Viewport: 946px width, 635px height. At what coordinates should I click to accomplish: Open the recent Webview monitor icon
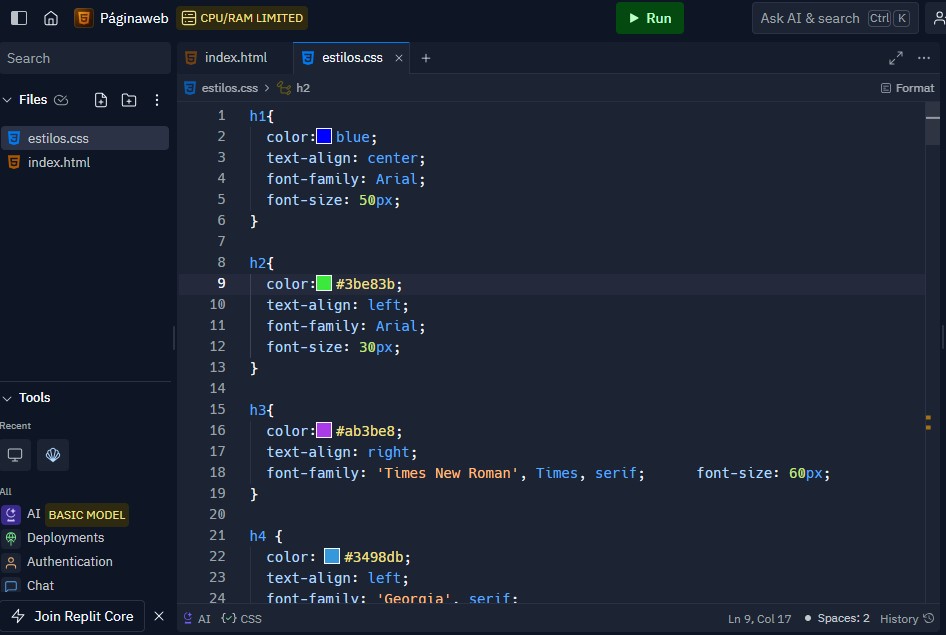15,455
